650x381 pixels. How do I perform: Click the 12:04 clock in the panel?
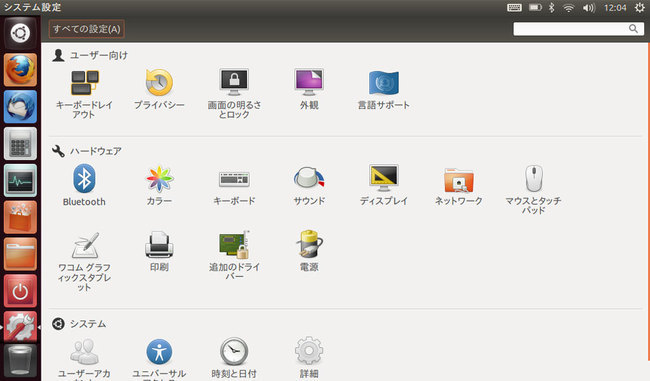click(615, 7)
